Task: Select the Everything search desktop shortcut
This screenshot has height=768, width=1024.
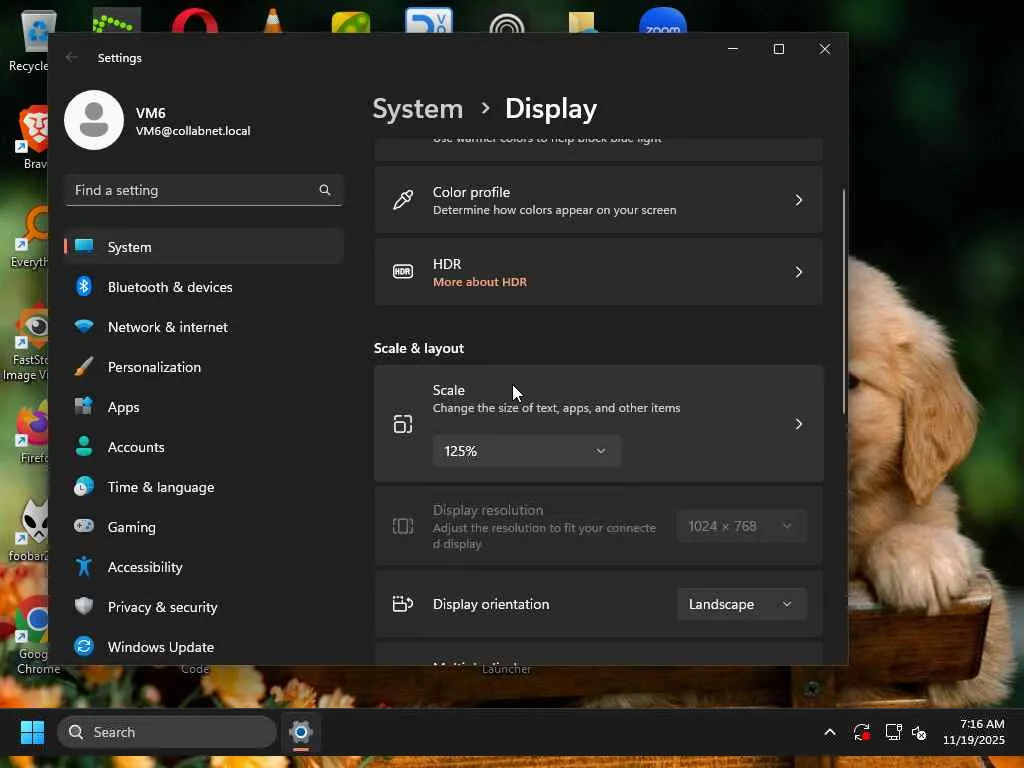Action: coord(29,236)
